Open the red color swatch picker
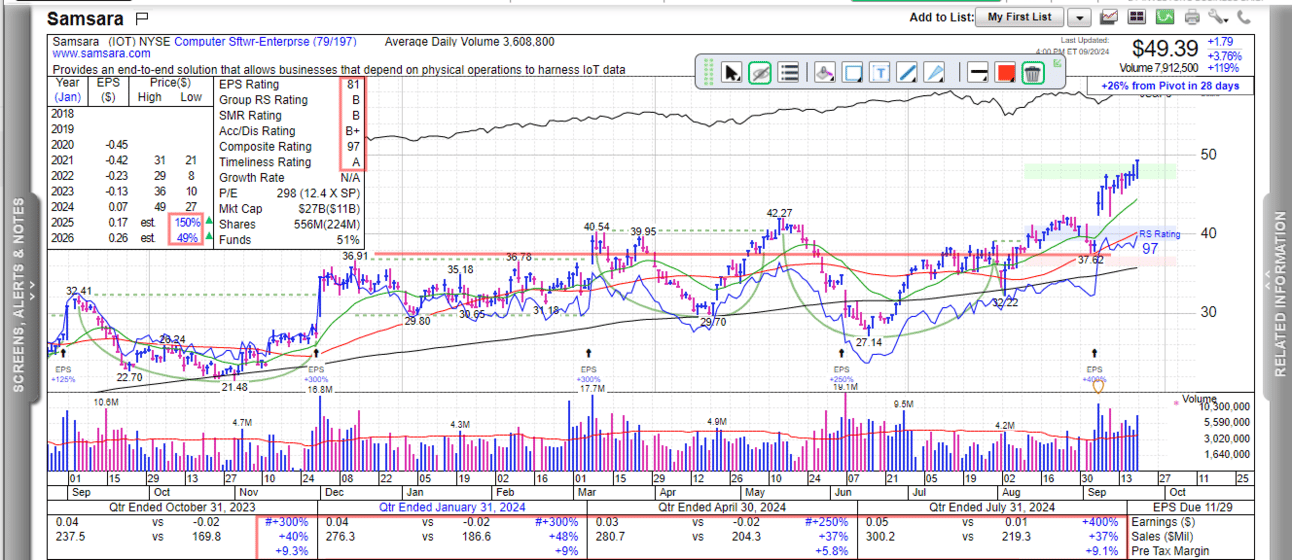The image size is (1292, 560). (x=1006, y=72)
